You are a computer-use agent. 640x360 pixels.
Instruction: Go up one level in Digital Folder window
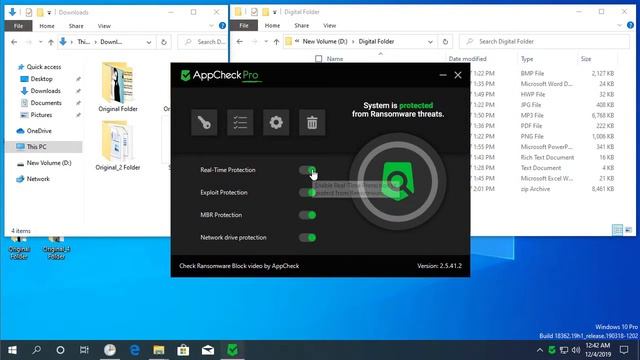click(x=276, y=42)
